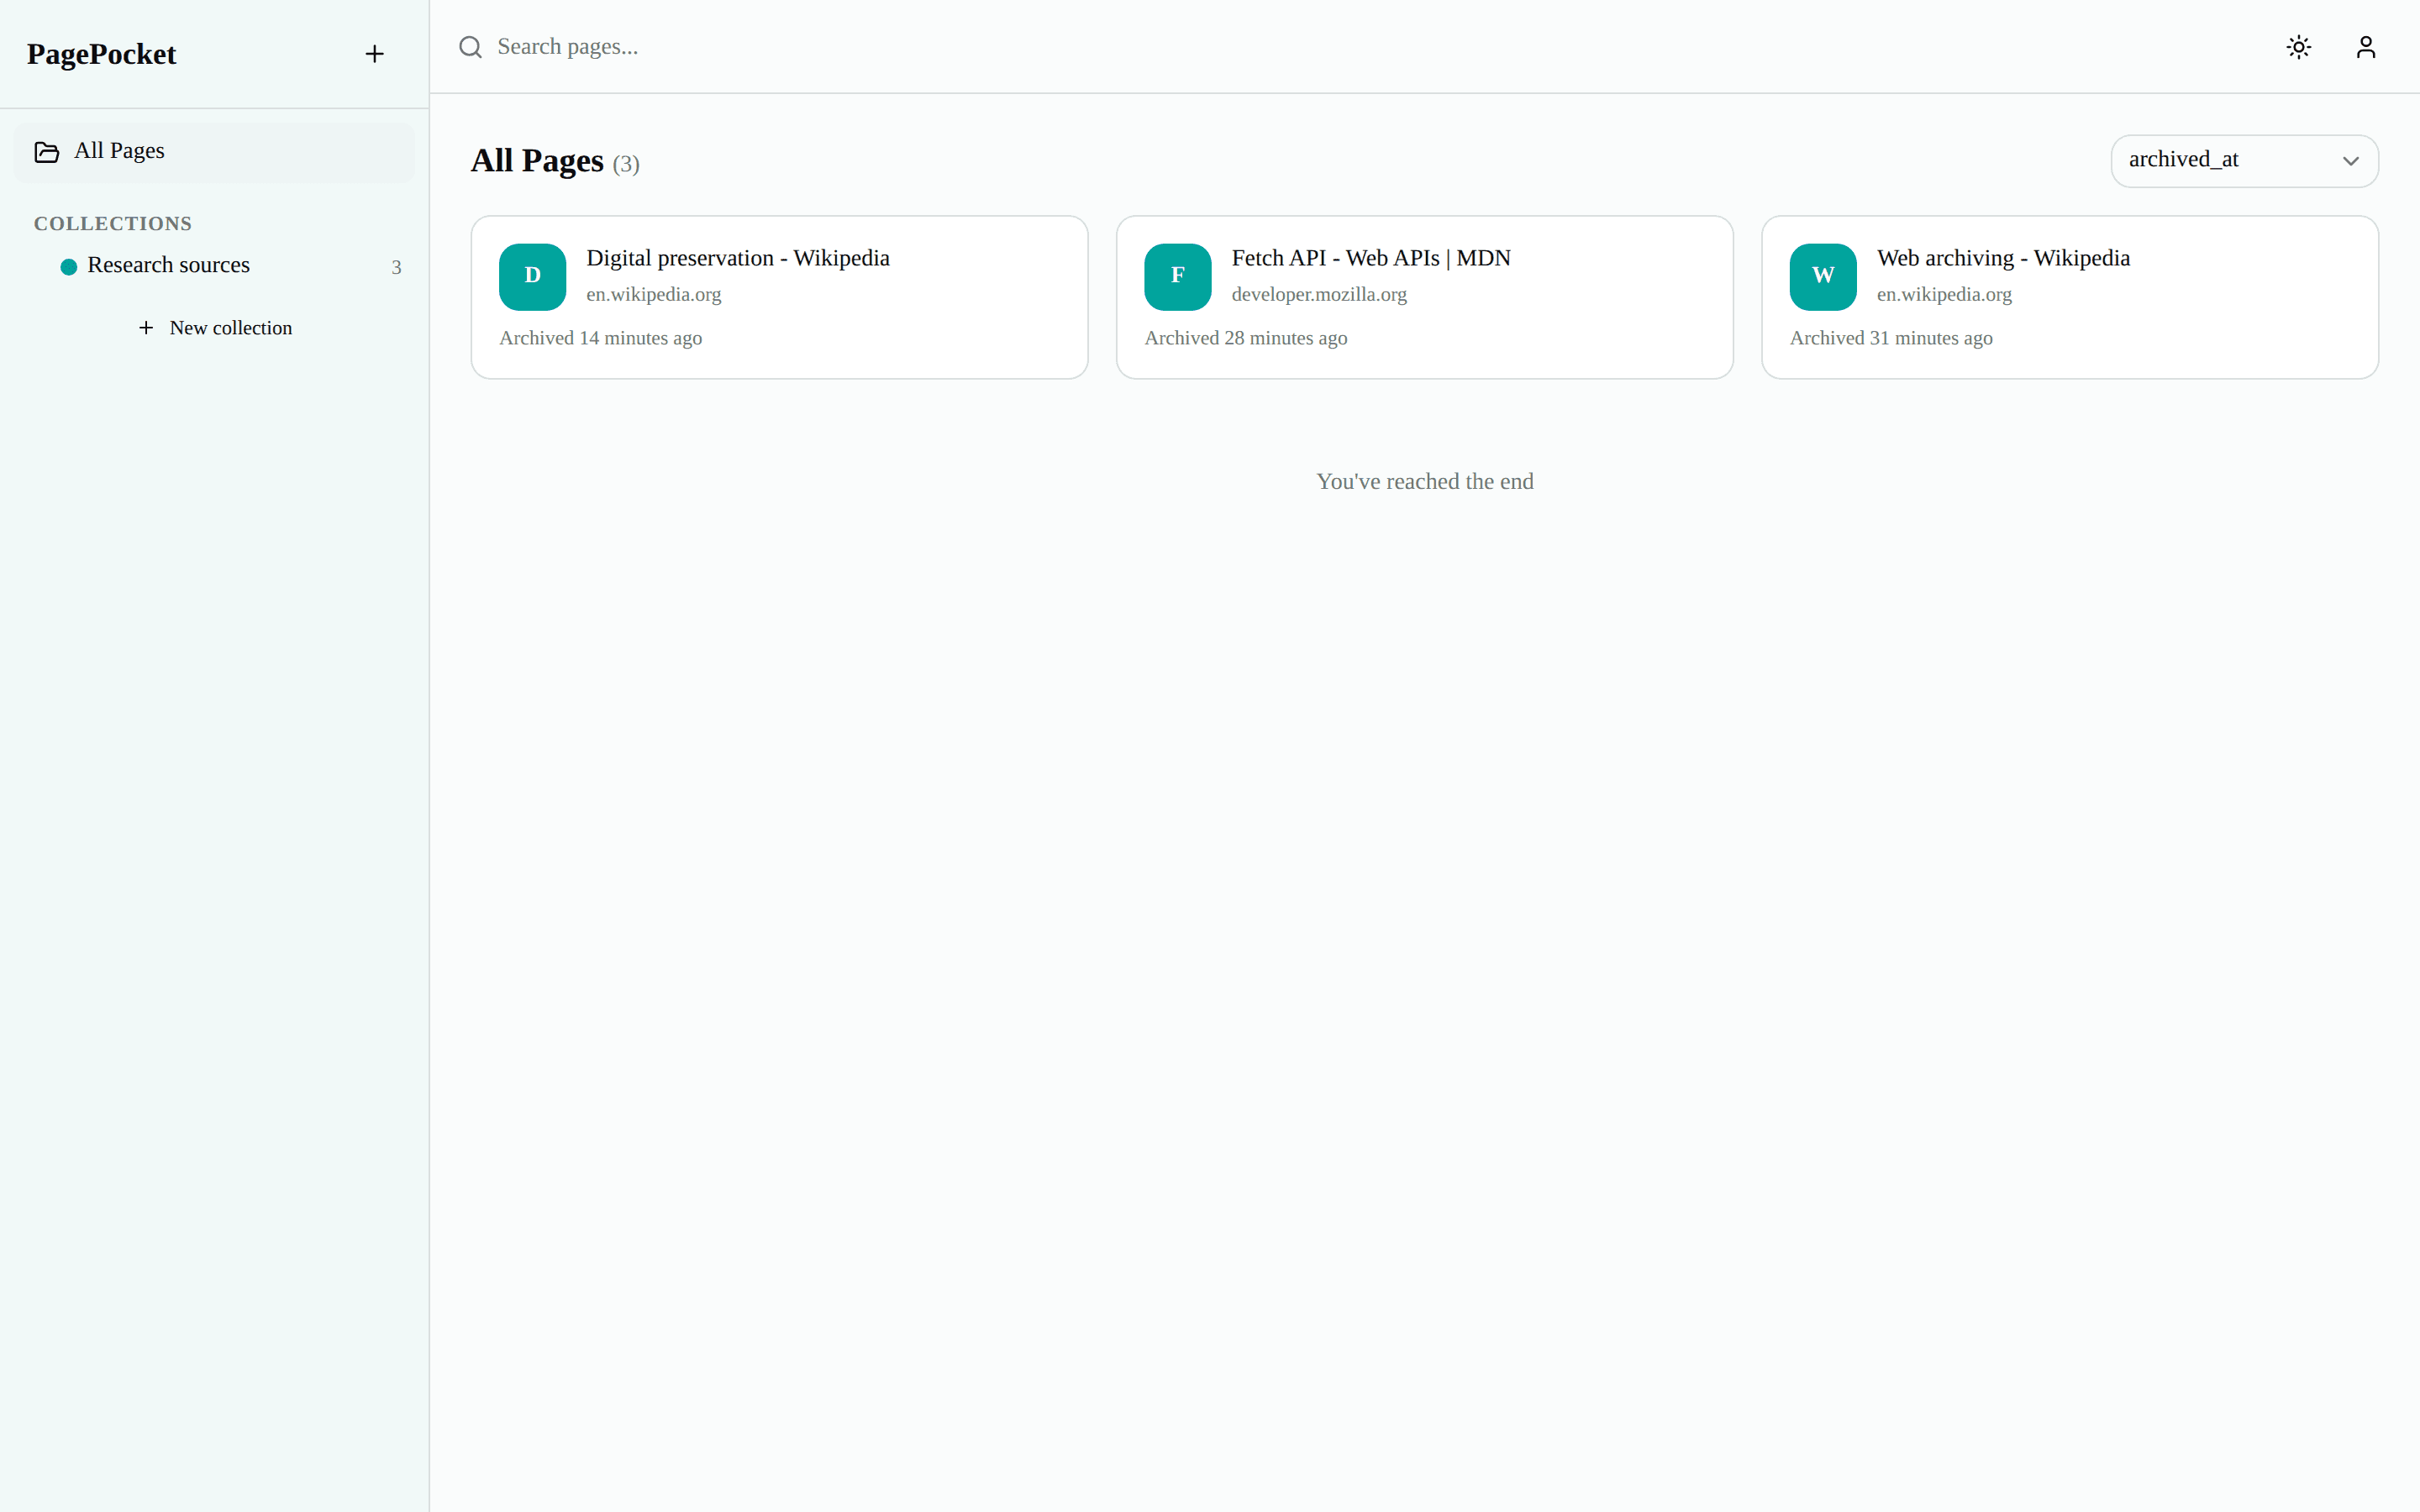This screenshot has height=1512, width=2420.
Task: Open Web archiving - Wikipedia title
Action: [2003, 258]
